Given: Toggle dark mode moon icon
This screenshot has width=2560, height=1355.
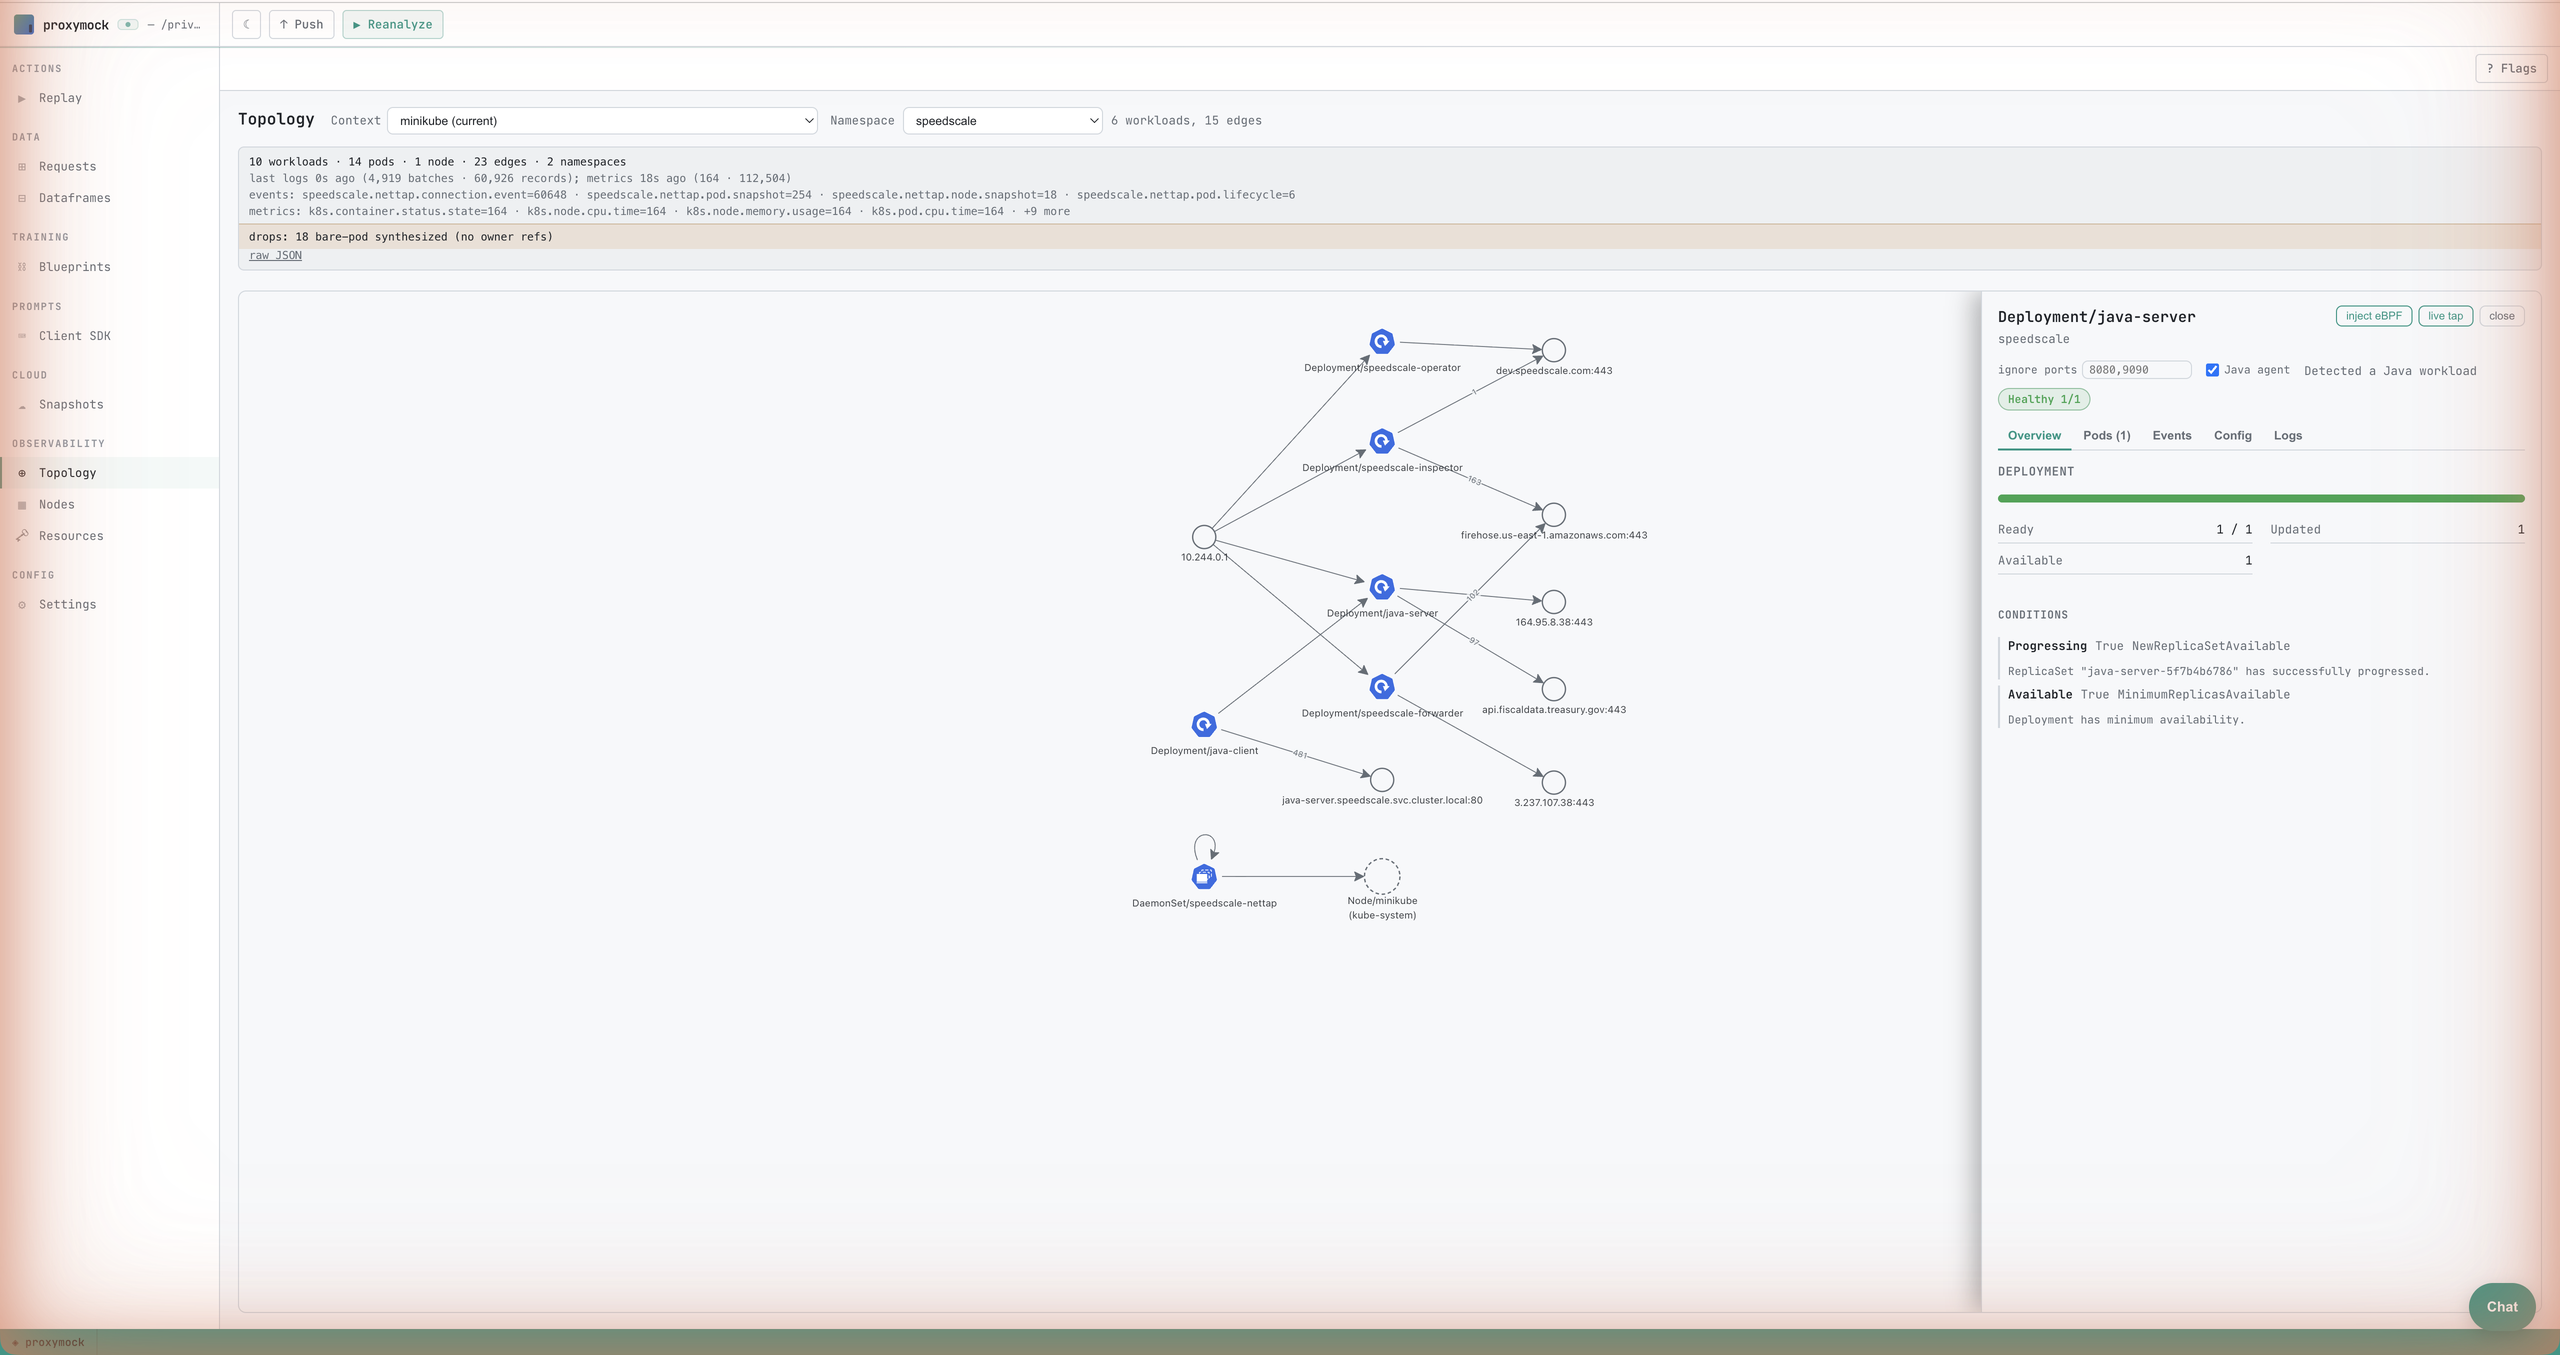Looking at the screenshot, I should point(246,24).
